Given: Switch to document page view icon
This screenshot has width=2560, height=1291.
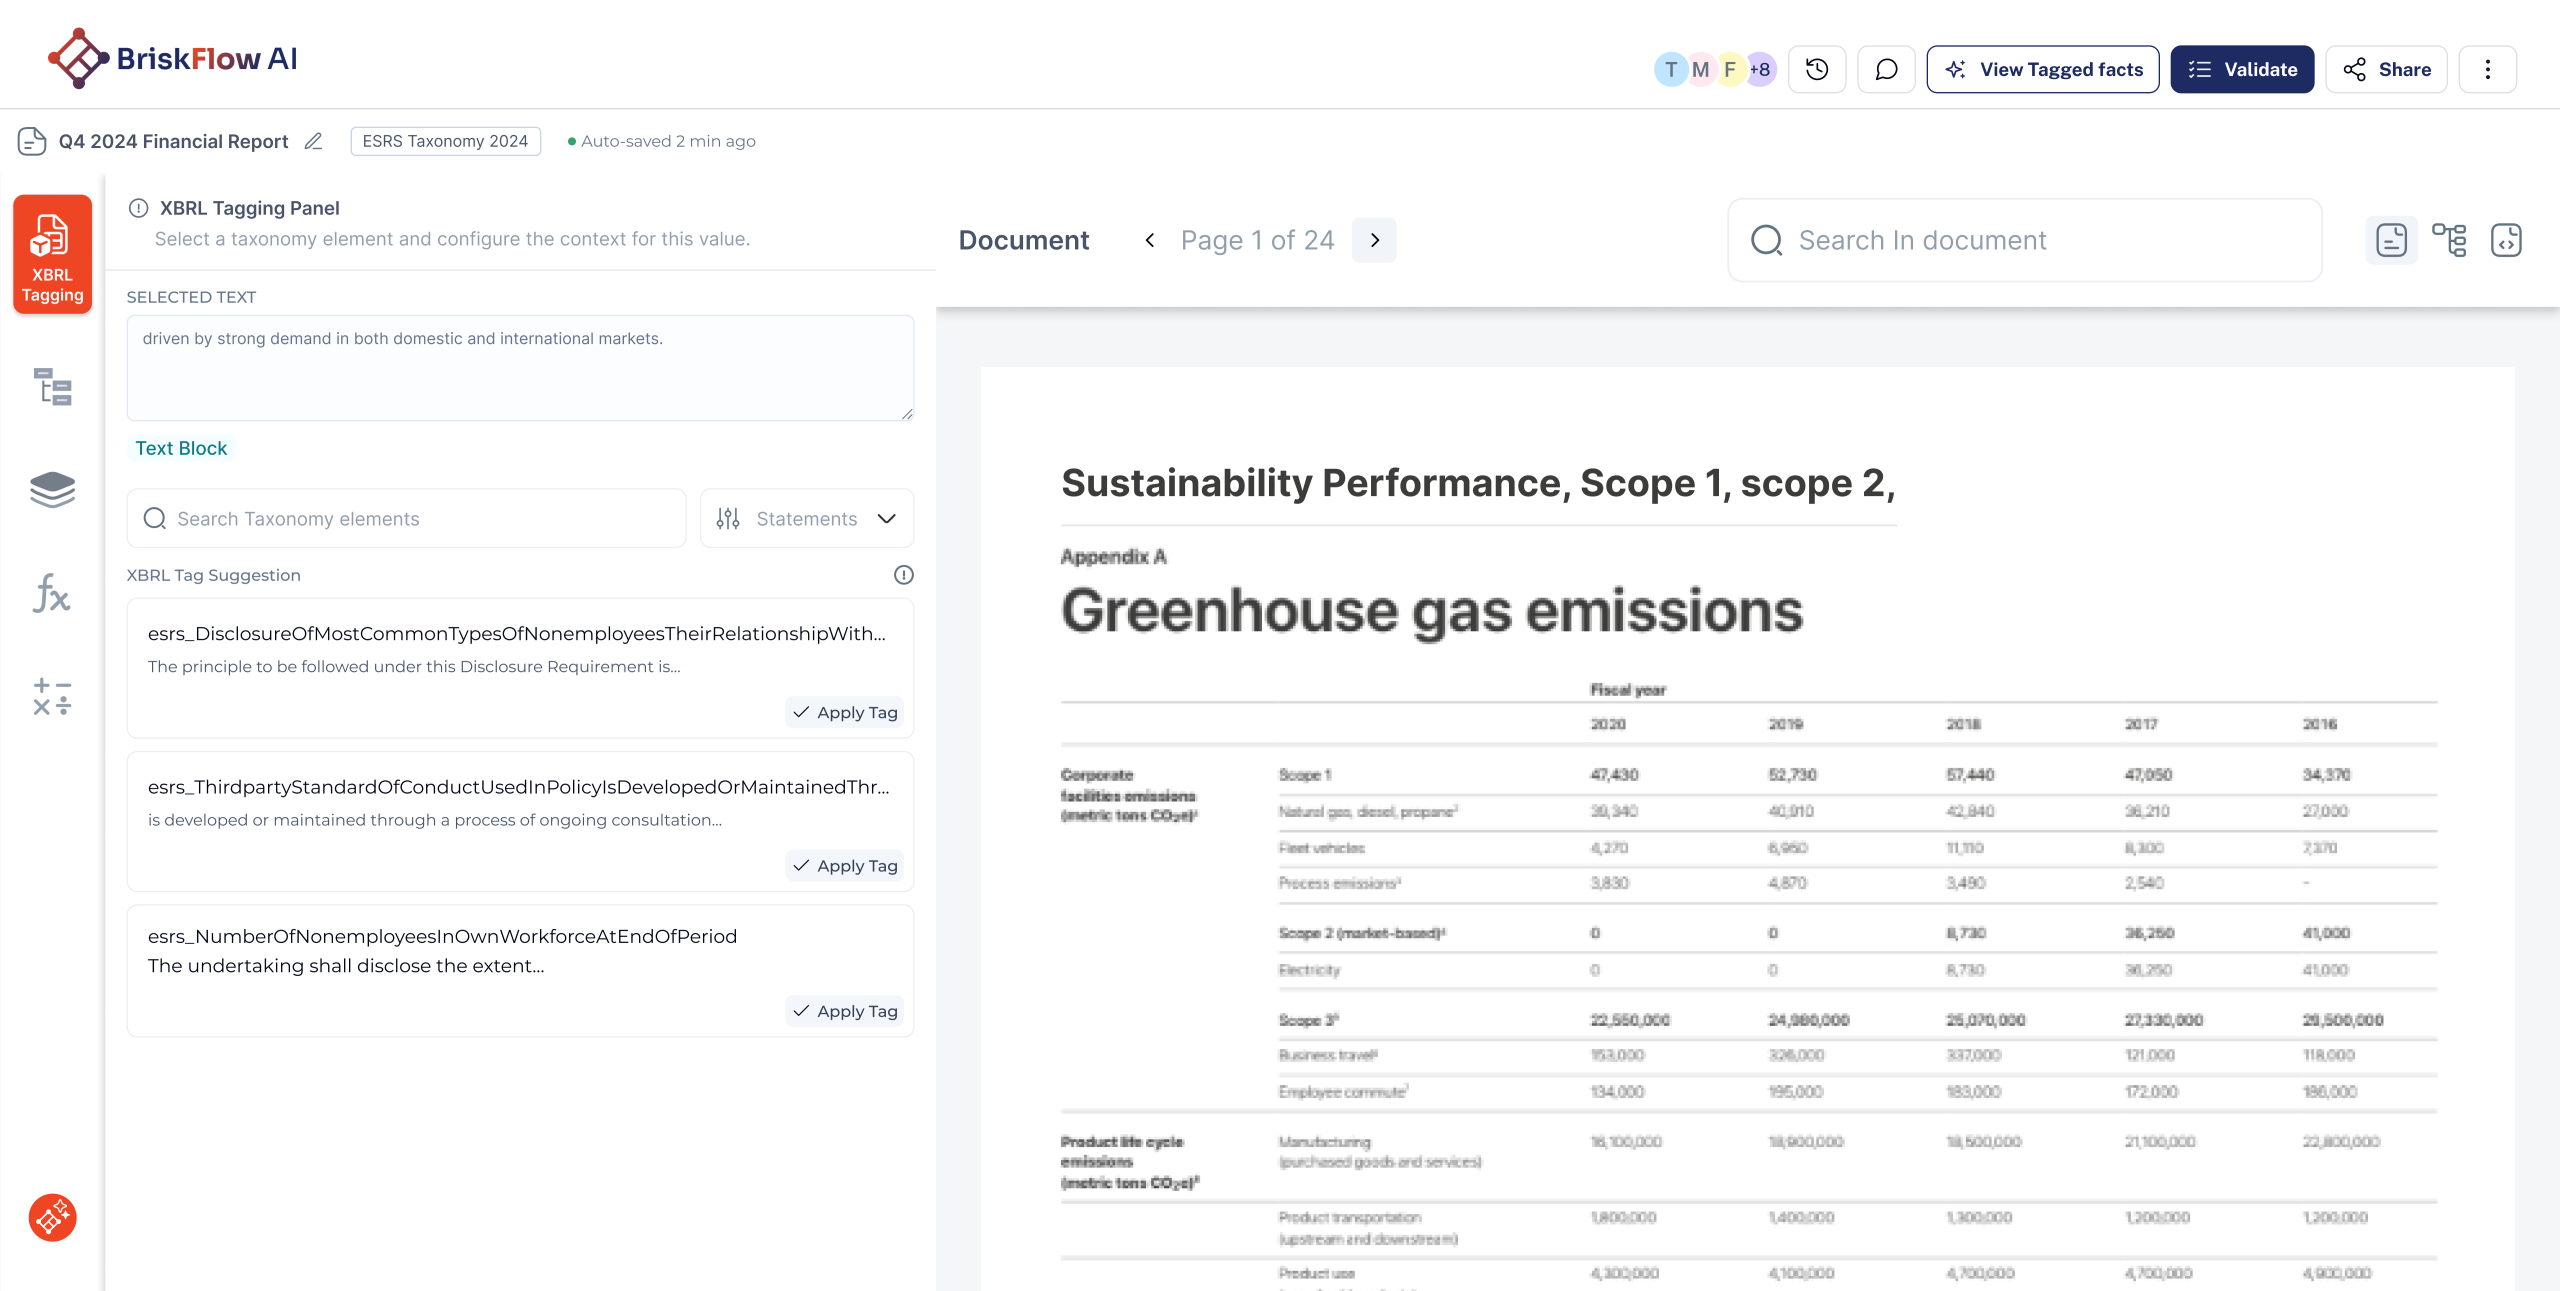Looking at the screenshot, I should point(2391,240).
